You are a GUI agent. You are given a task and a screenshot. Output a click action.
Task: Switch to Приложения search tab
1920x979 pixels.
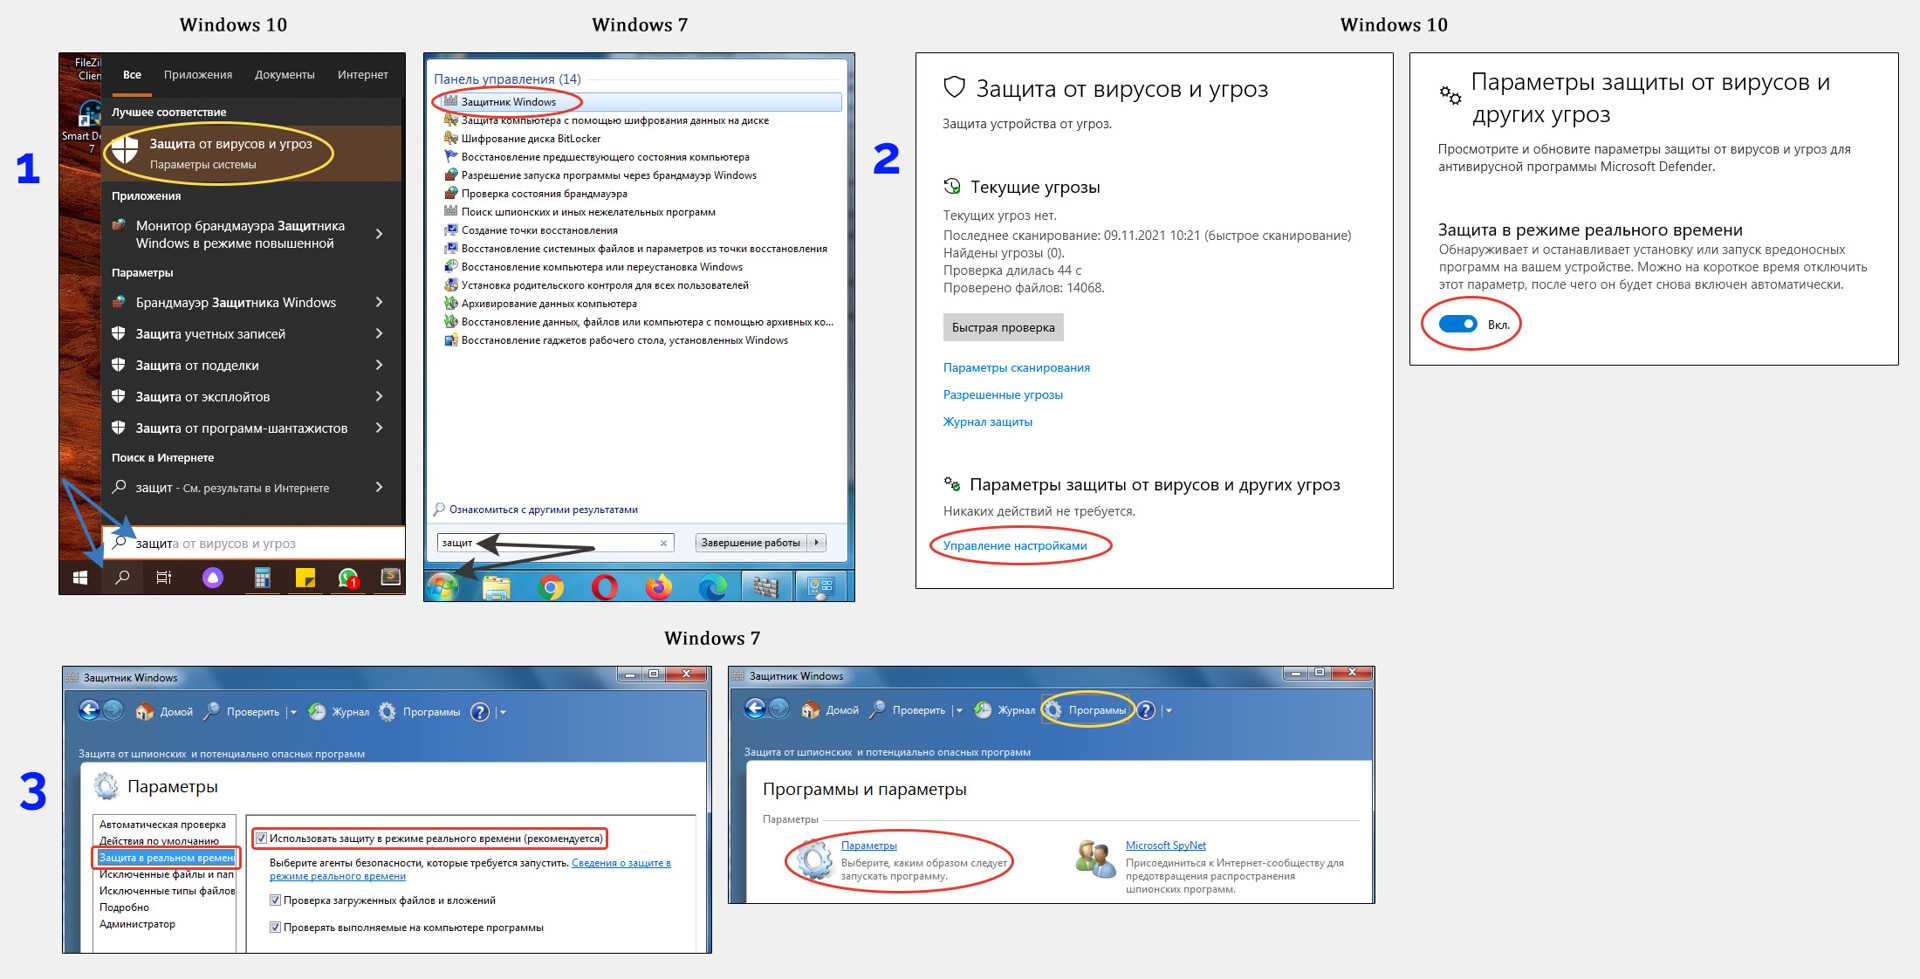click(x=198, y=75)
